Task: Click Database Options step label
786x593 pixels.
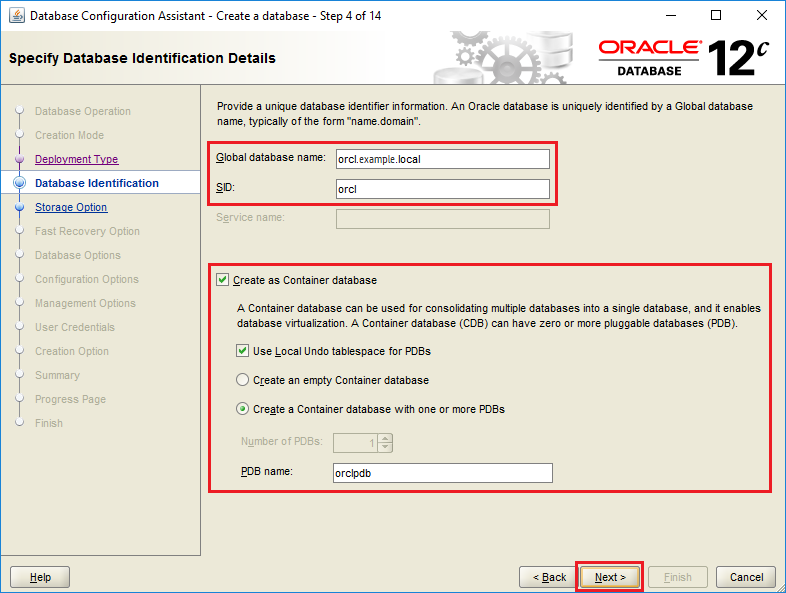Action: pyautogui.click(x=78, y=255)
